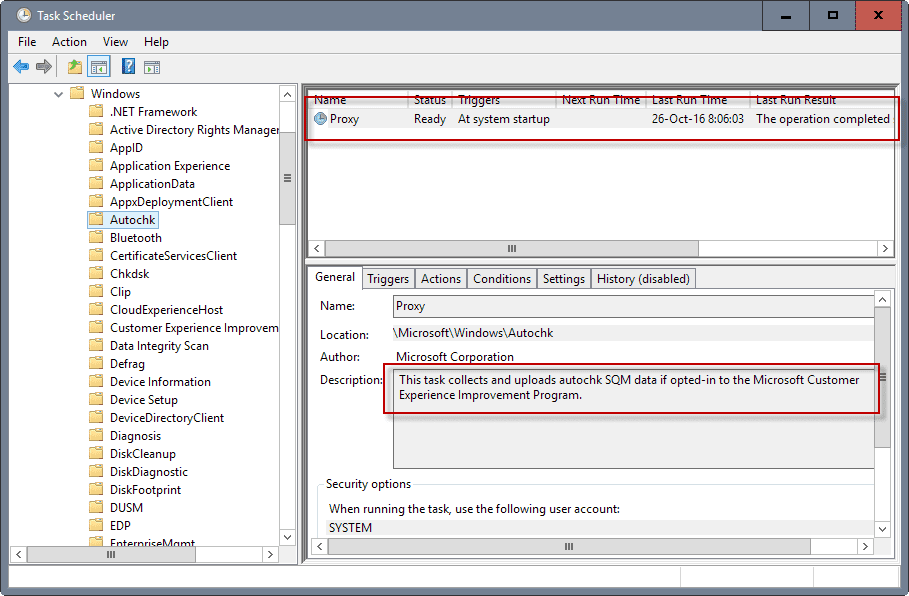
Task: Open the Action menu
Action: point(69,42)
